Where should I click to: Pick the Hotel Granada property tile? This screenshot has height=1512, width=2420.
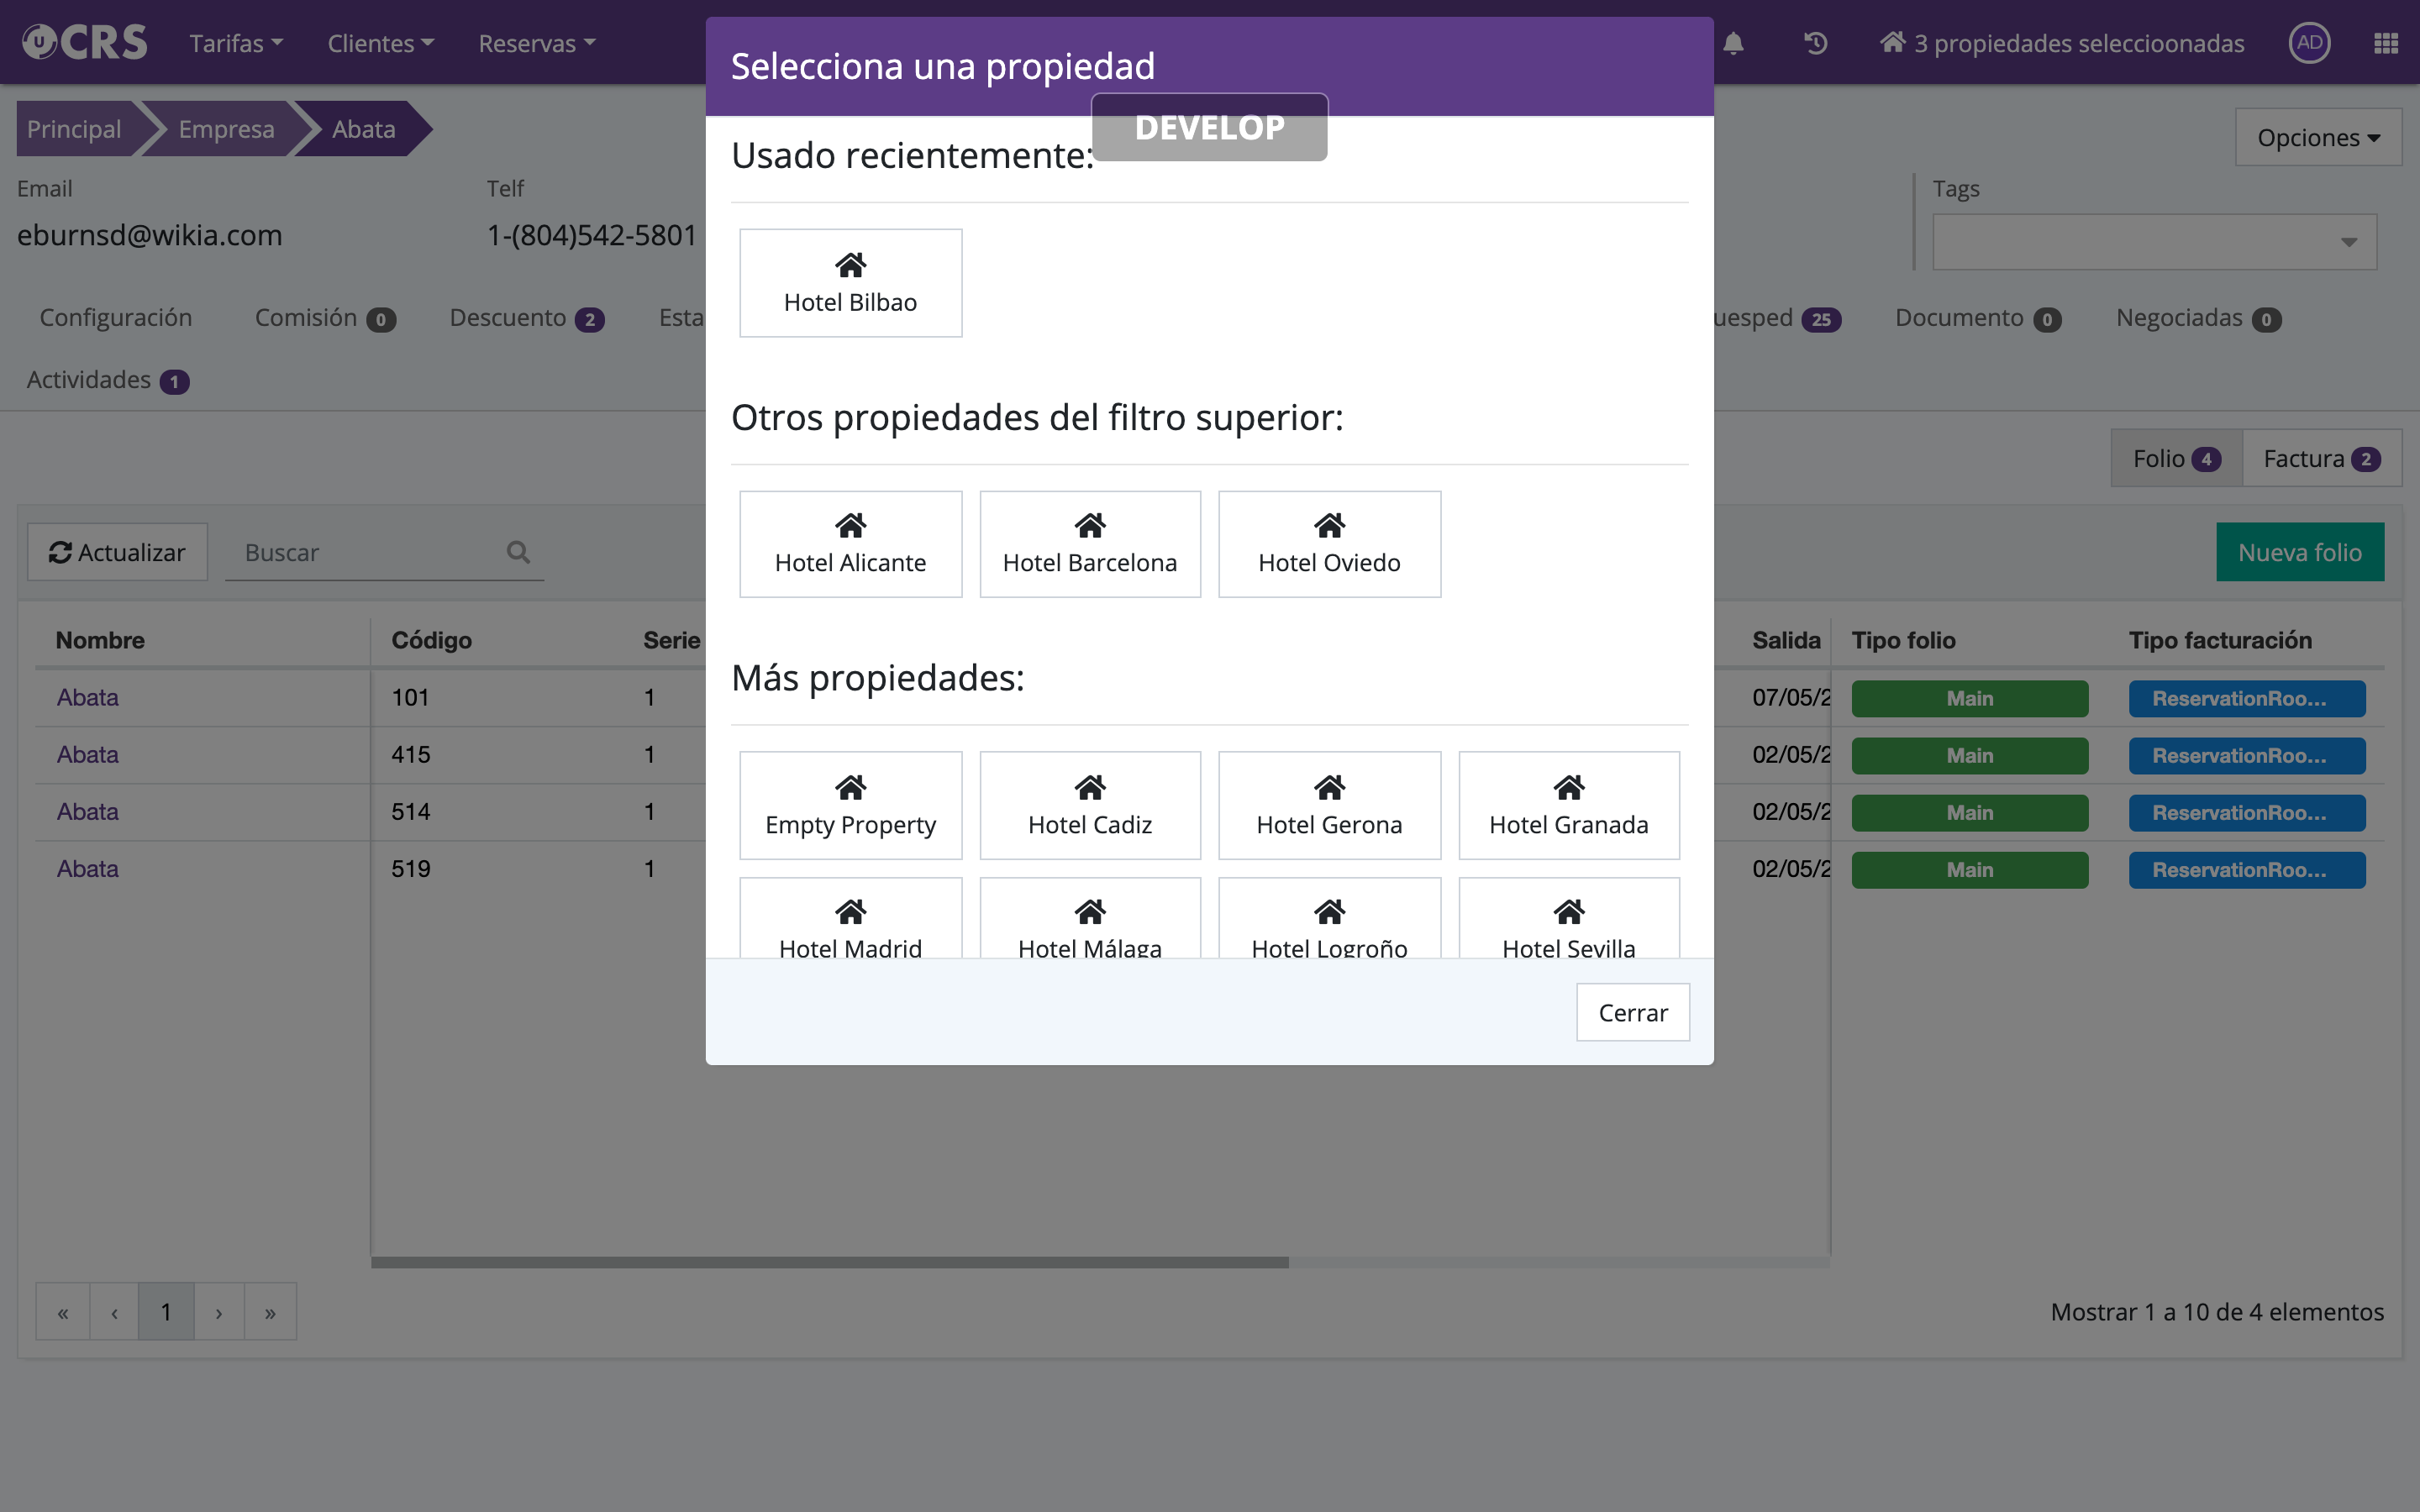1568,805
